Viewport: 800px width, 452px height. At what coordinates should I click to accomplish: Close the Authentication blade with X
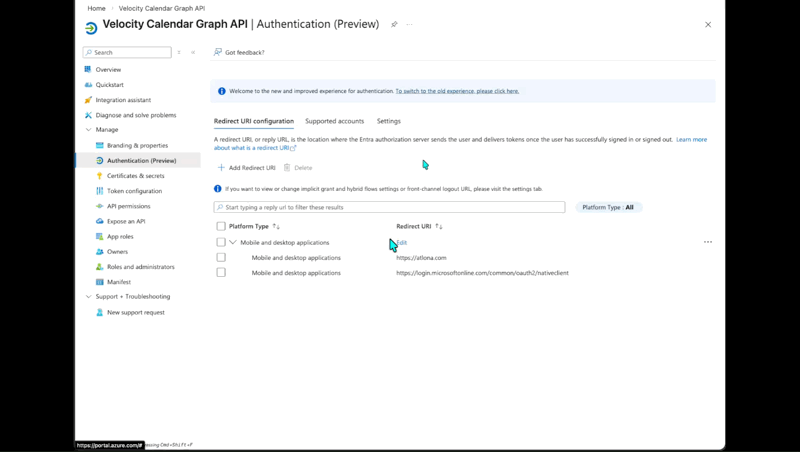[708, 24]
